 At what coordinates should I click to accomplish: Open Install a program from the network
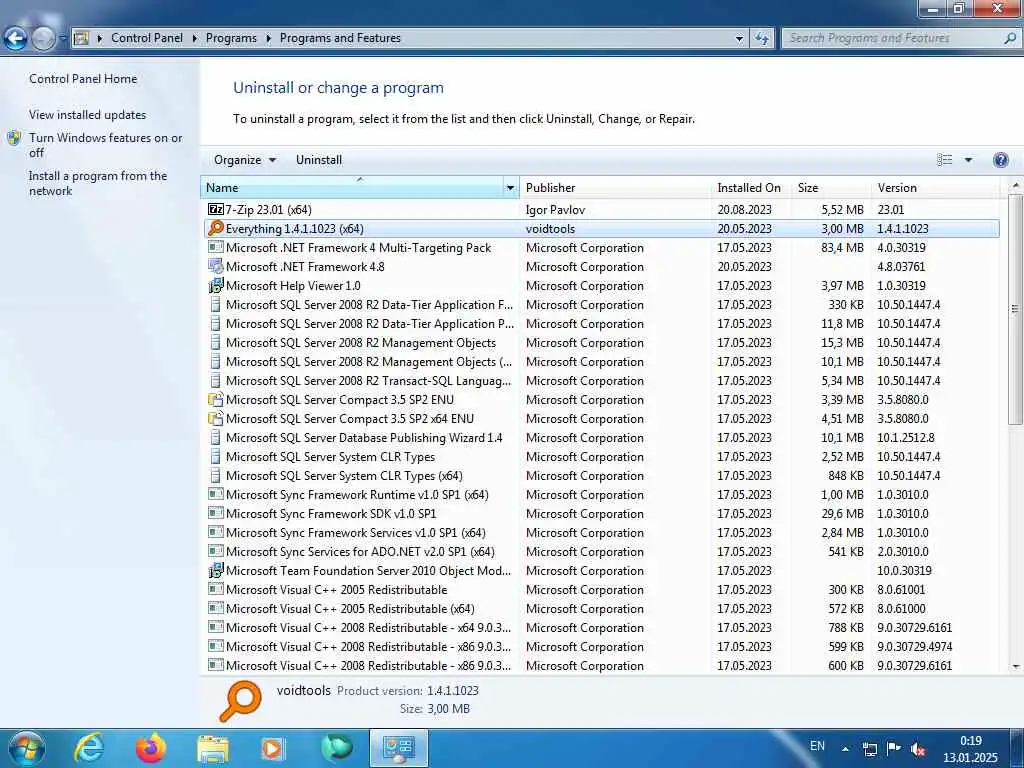98,184
